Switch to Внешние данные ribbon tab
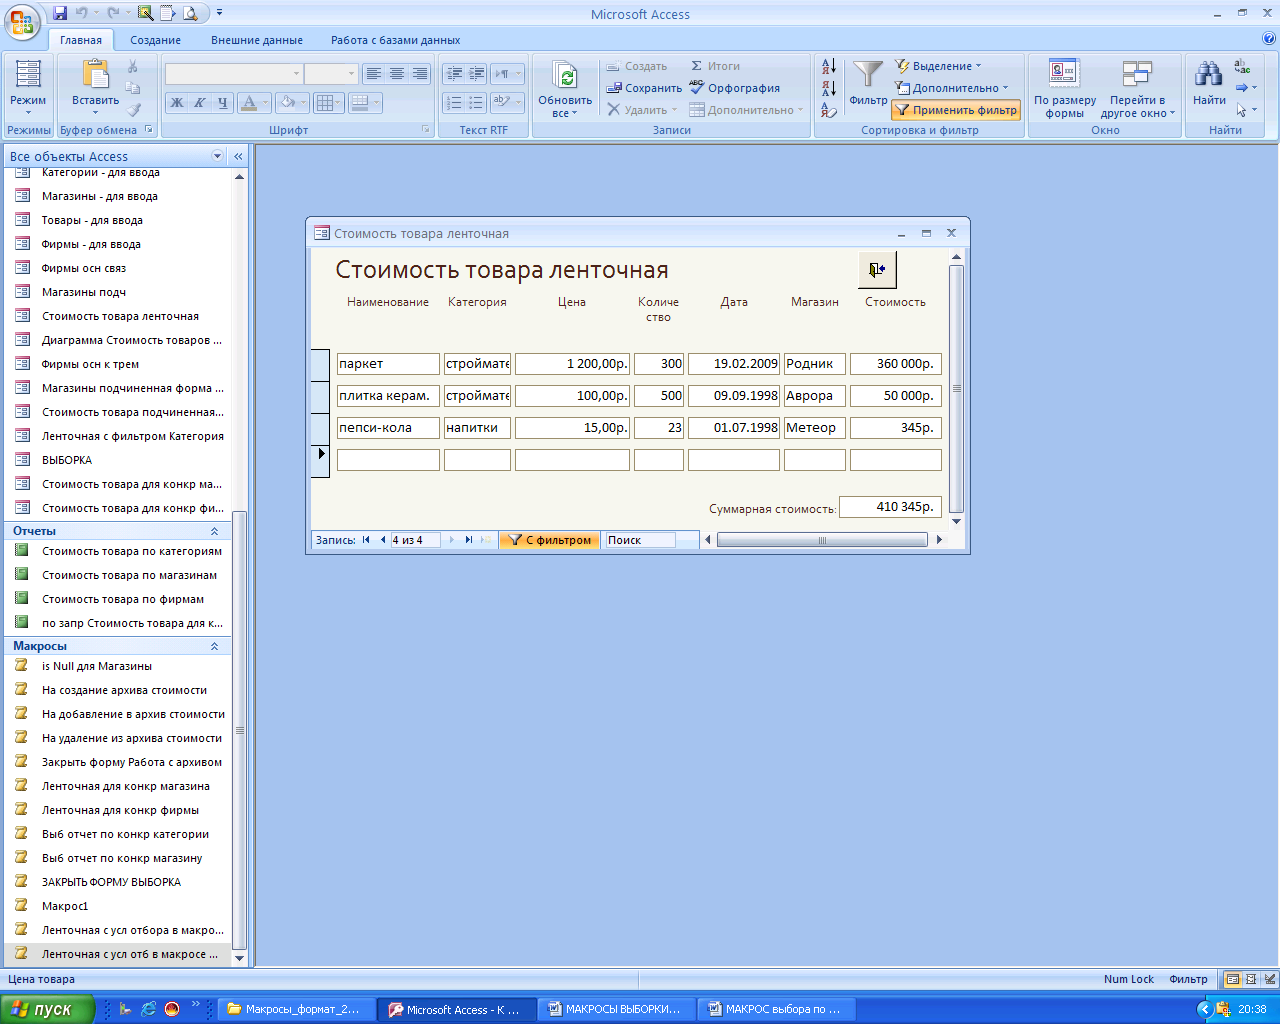This screenshot has width=1280, height=1024. [257, 40]
